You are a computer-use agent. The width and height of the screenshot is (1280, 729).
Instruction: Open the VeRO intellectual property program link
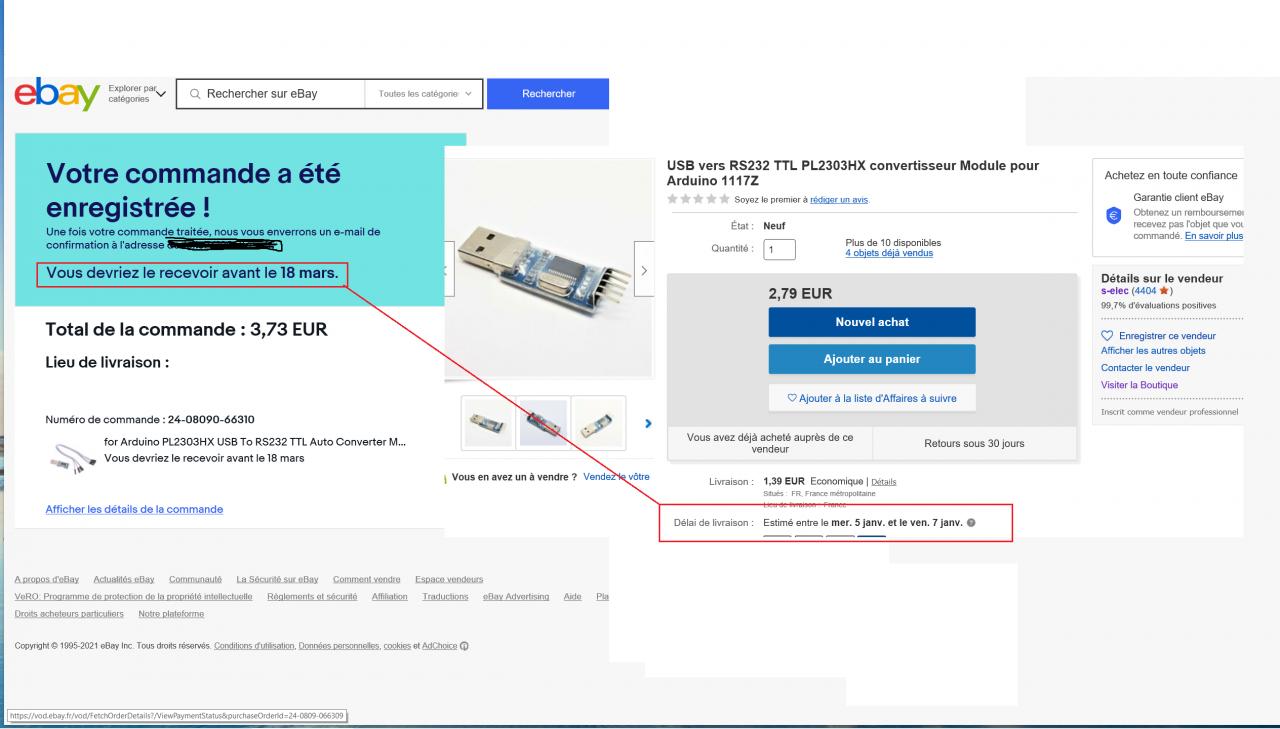pyautogui.click(x=133, y=597)
